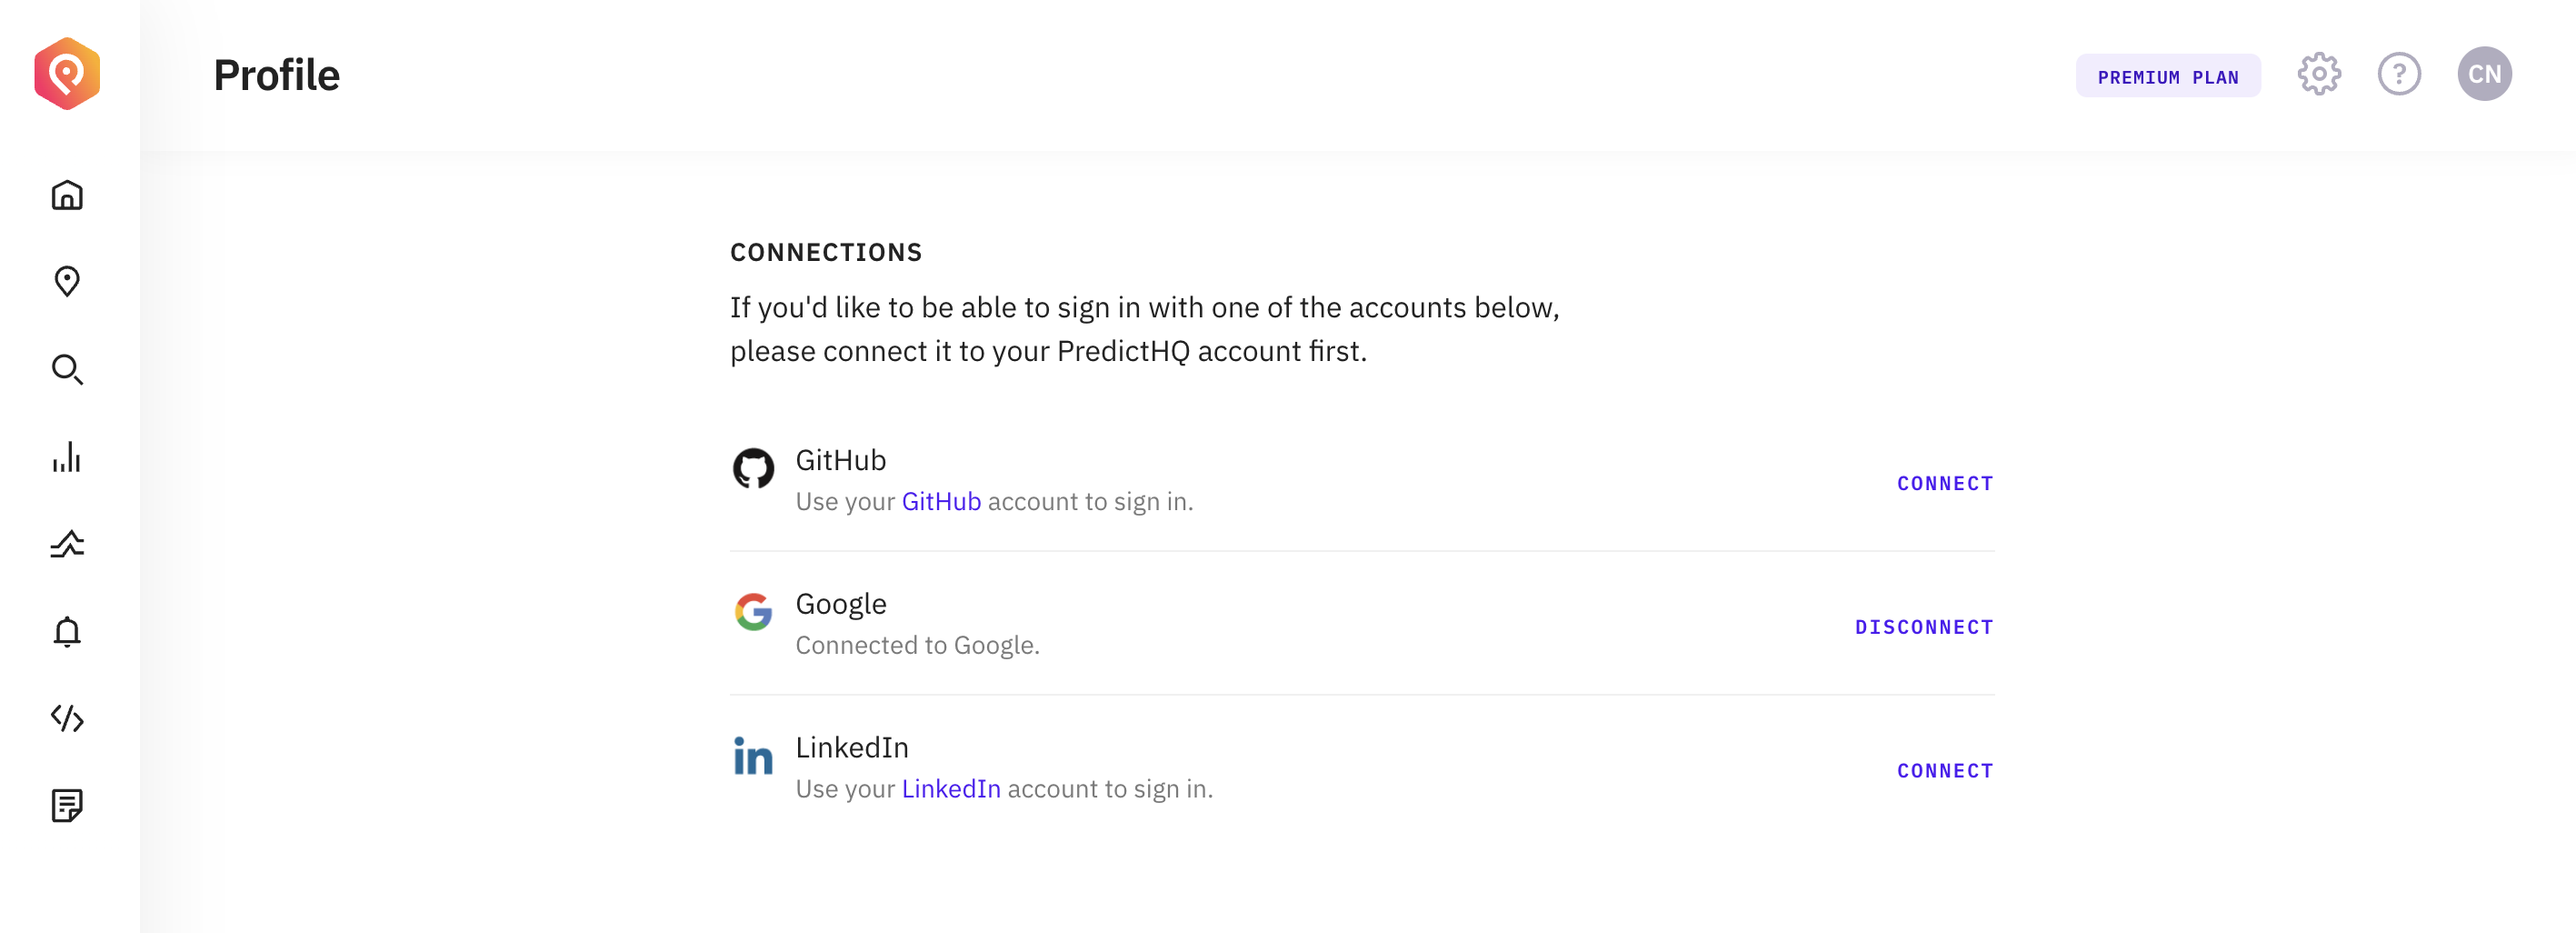The width and height of the screenshot is (2576, 933).
Task: Open the settings gear icon
Action: tap(2319, 74)
